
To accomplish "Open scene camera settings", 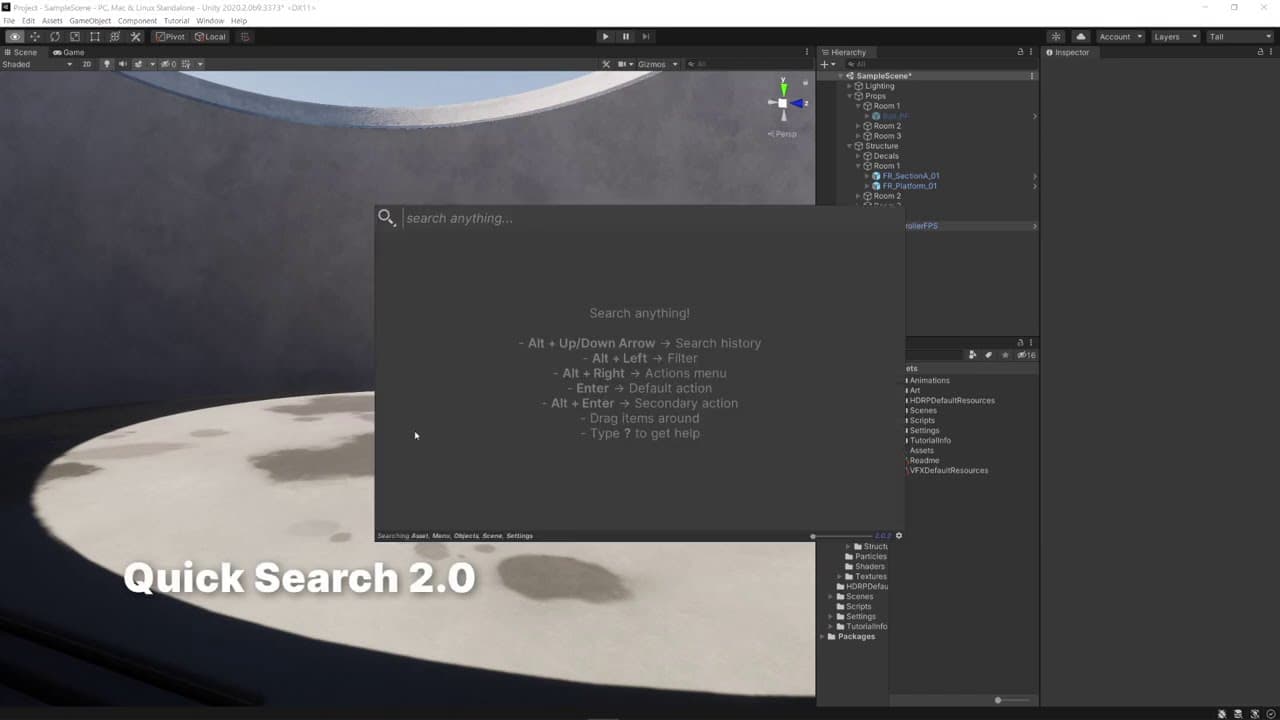I will pos(625,64).
